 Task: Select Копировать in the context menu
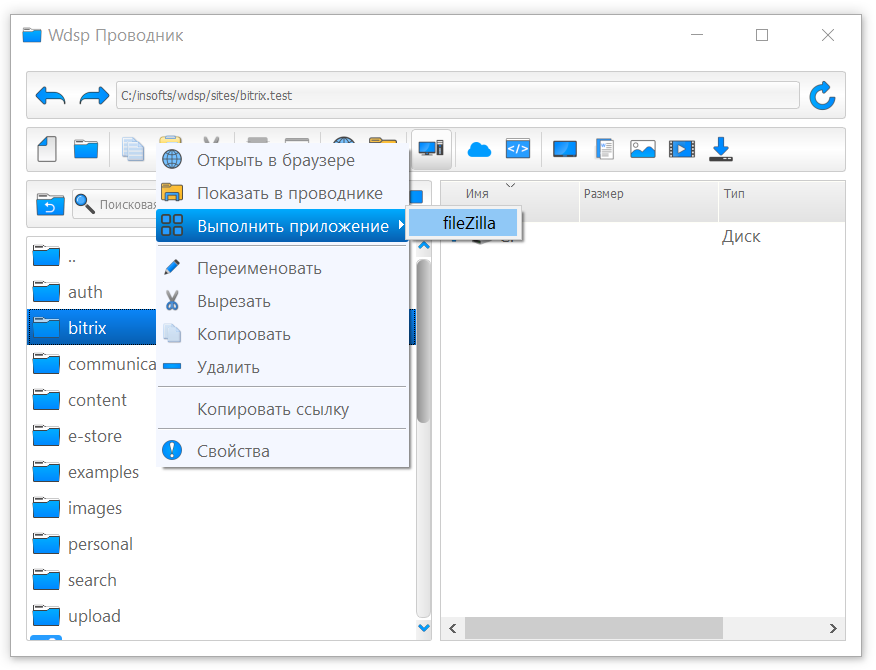tap(282, 334)
